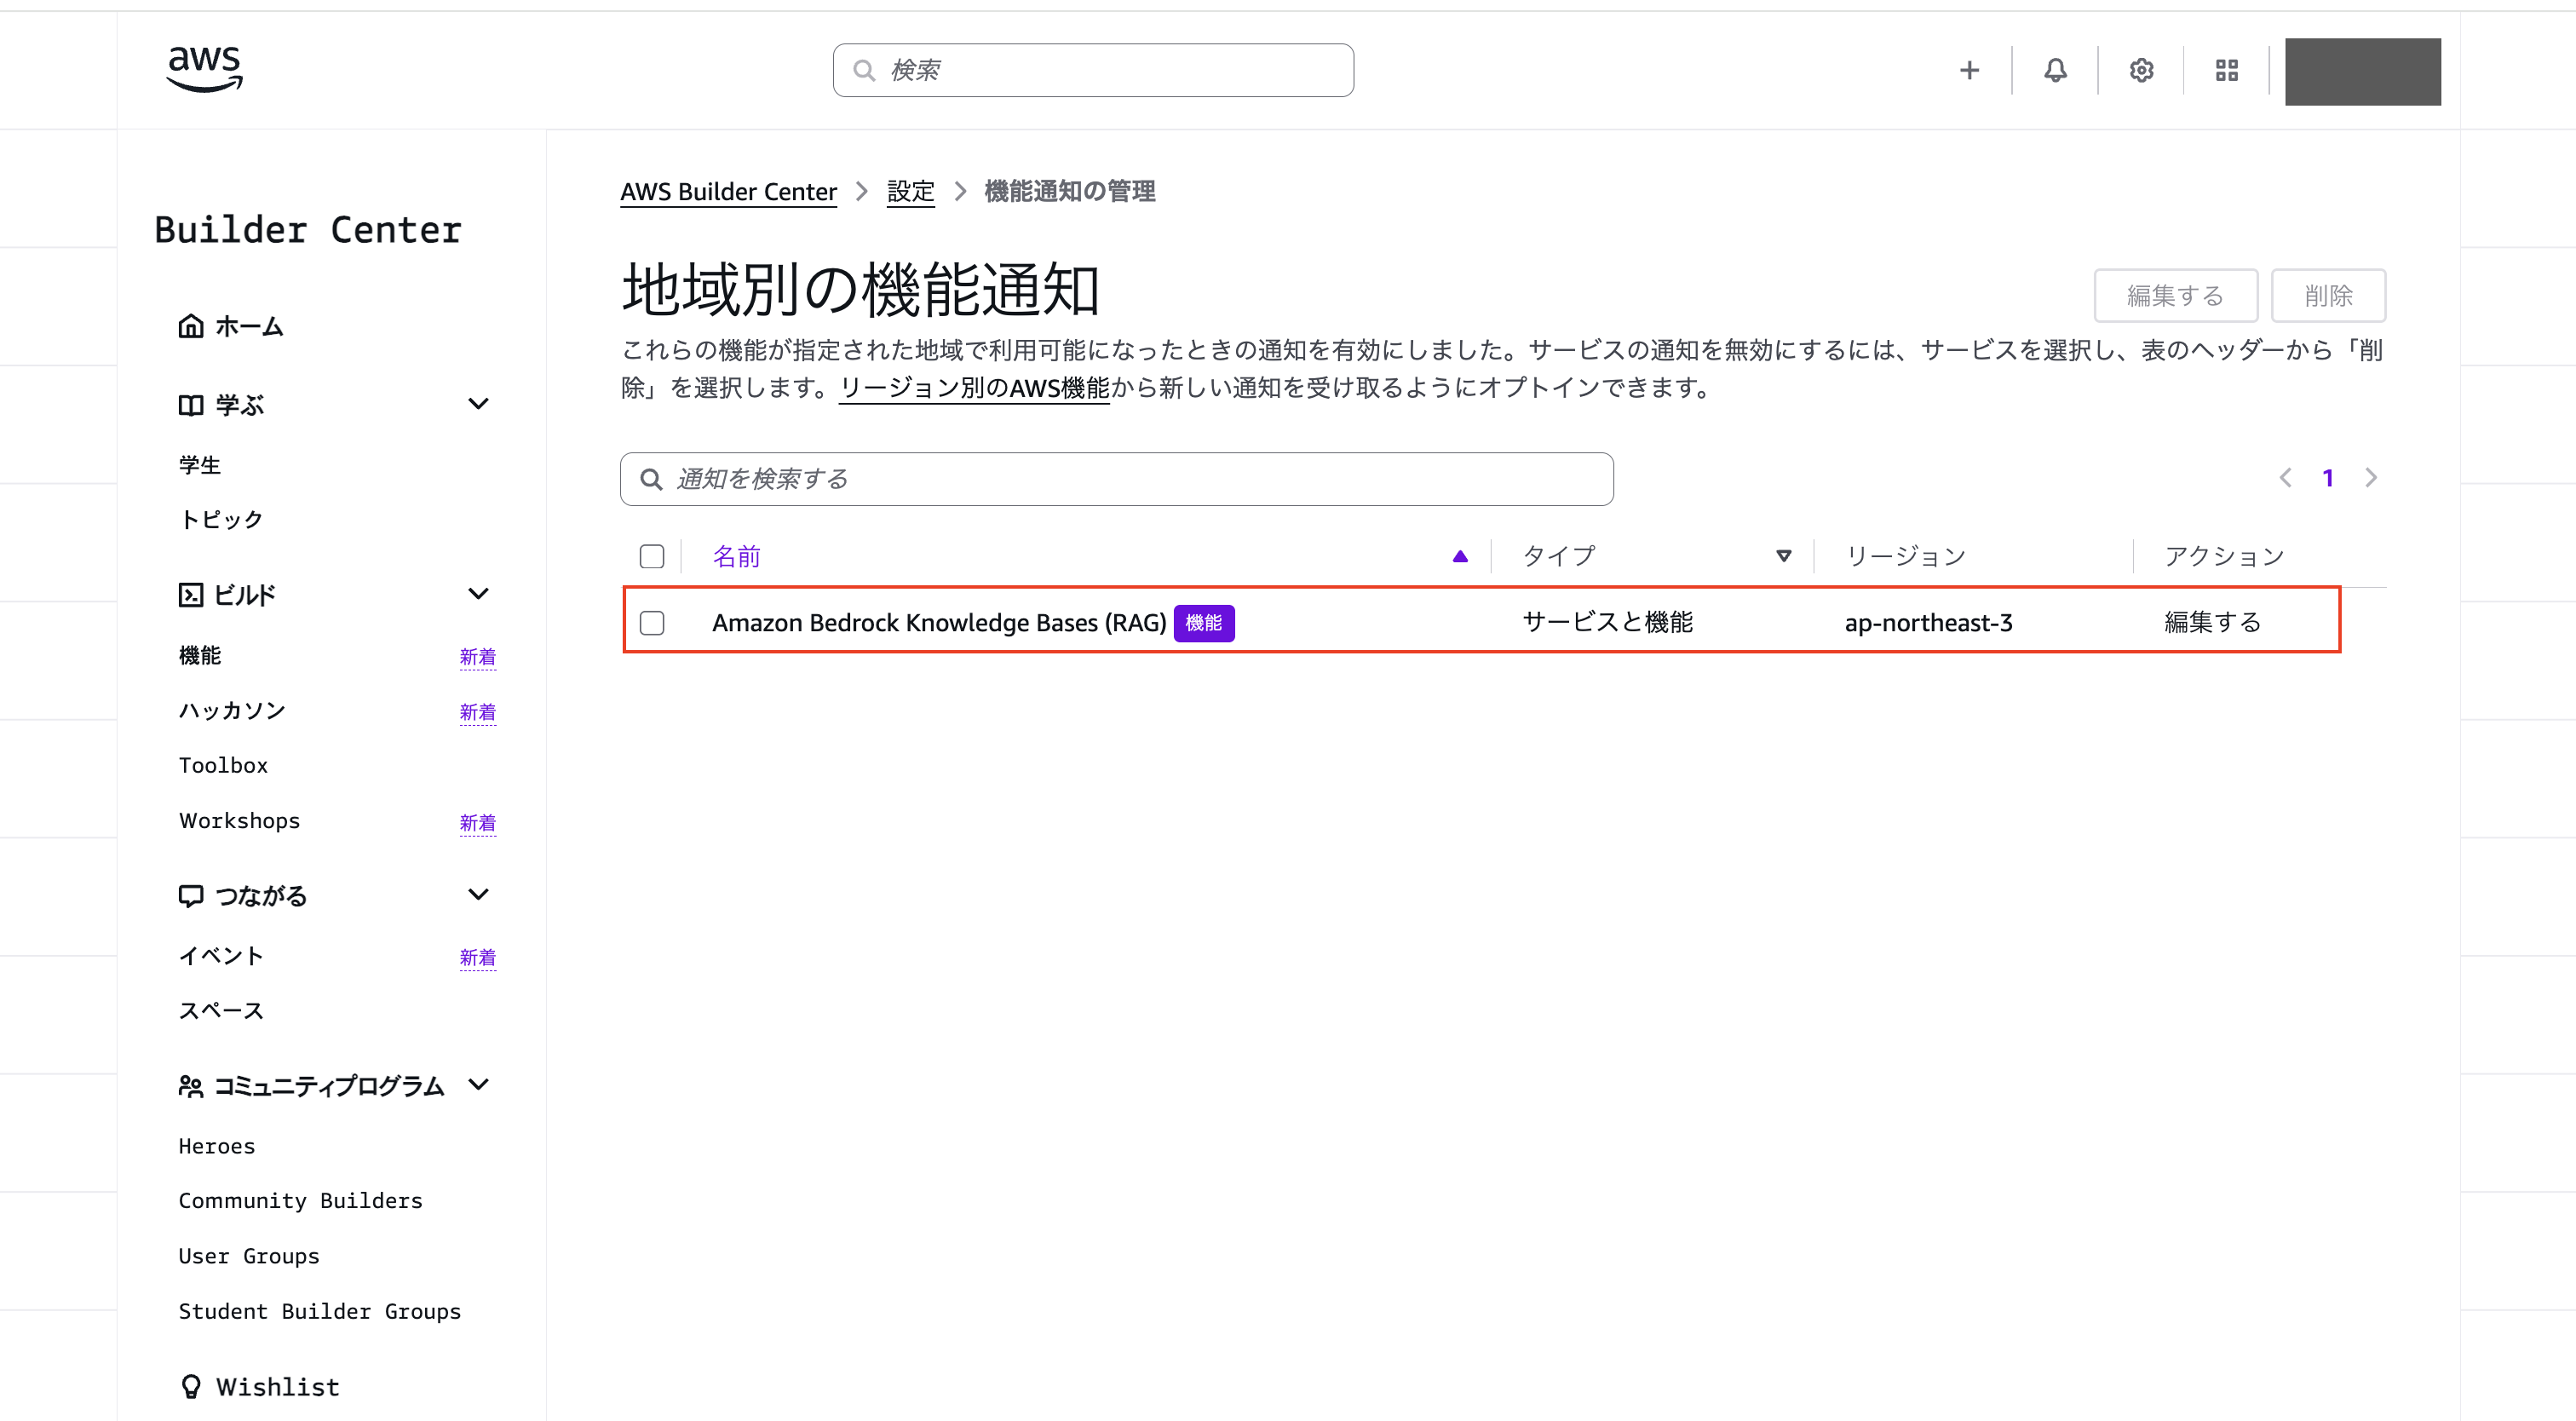
Task: Click the 削除 button
Action: tap(2328, 296)
